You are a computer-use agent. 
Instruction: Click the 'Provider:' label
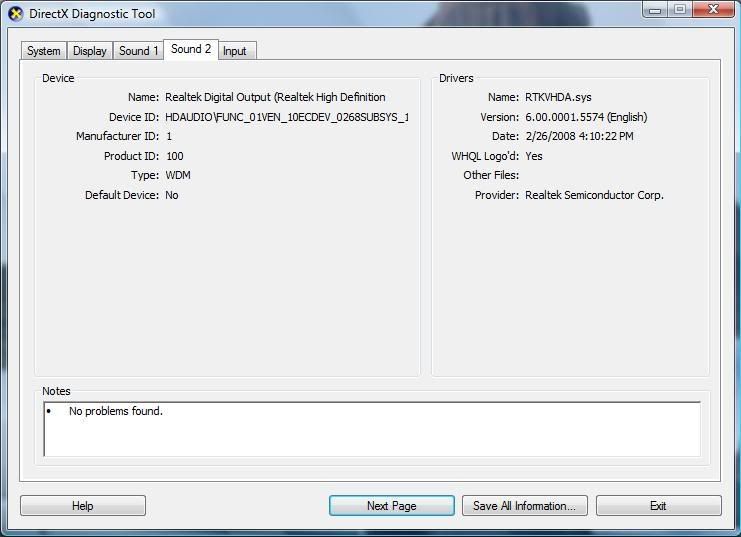click(x=497, y=195)
